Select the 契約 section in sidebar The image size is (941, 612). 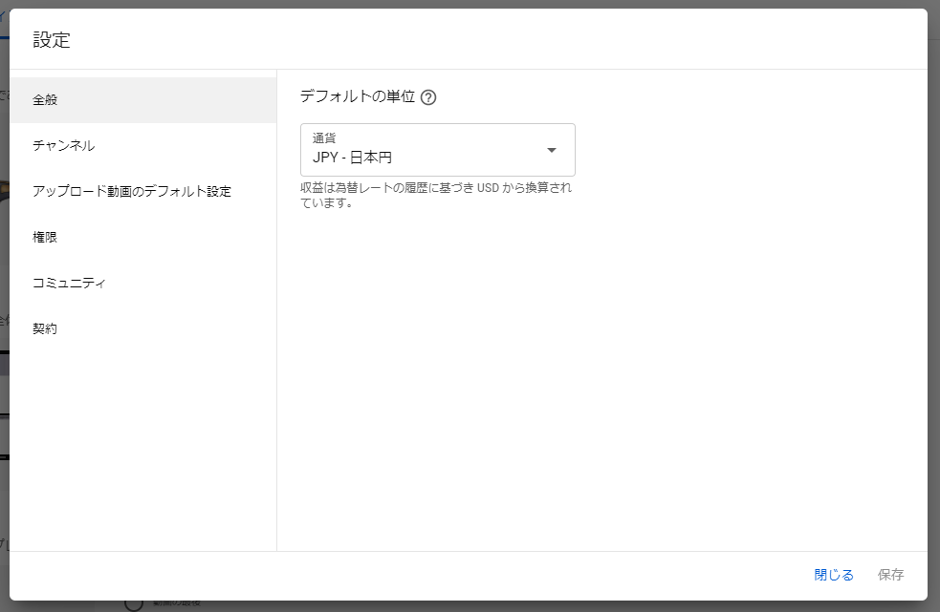click(x=143, y=329)
